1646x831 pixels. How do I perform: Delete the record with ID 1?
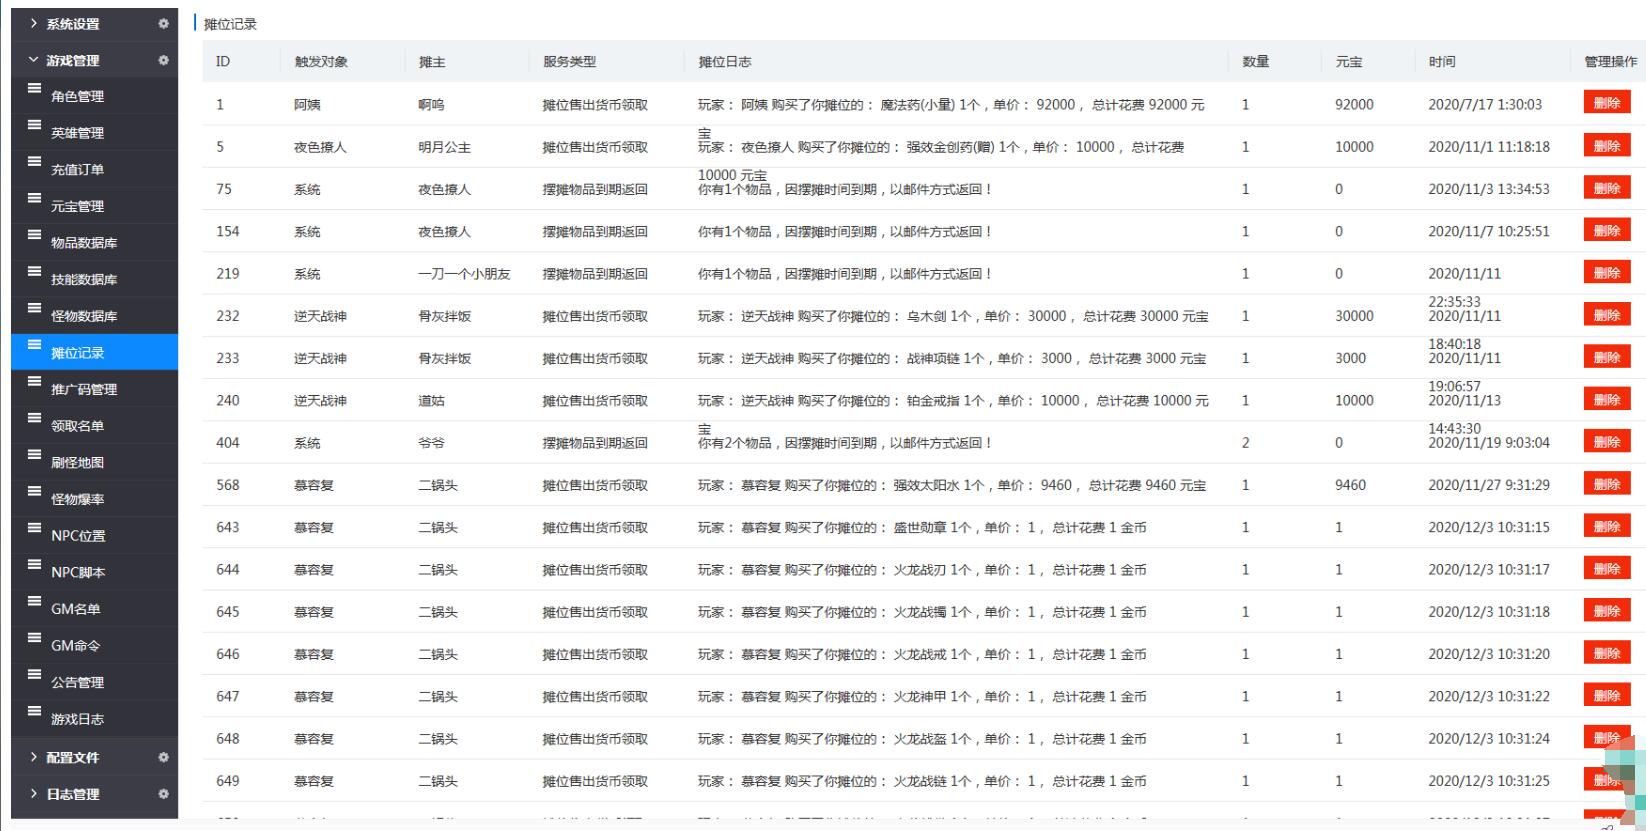click(1606, 103)
